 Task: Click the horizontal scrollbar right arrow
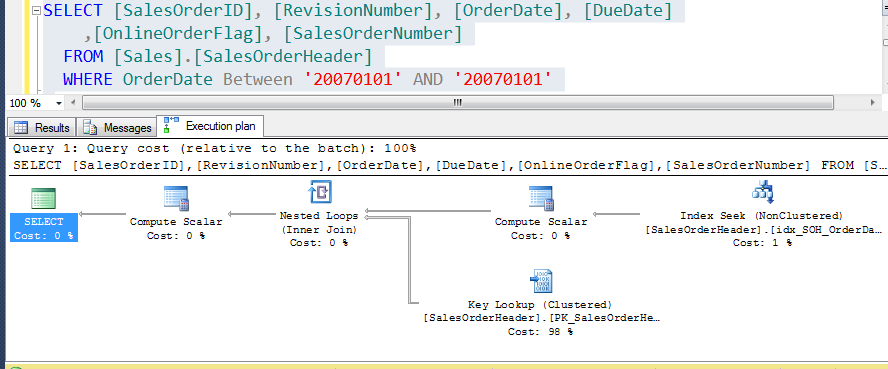(873, 103)
